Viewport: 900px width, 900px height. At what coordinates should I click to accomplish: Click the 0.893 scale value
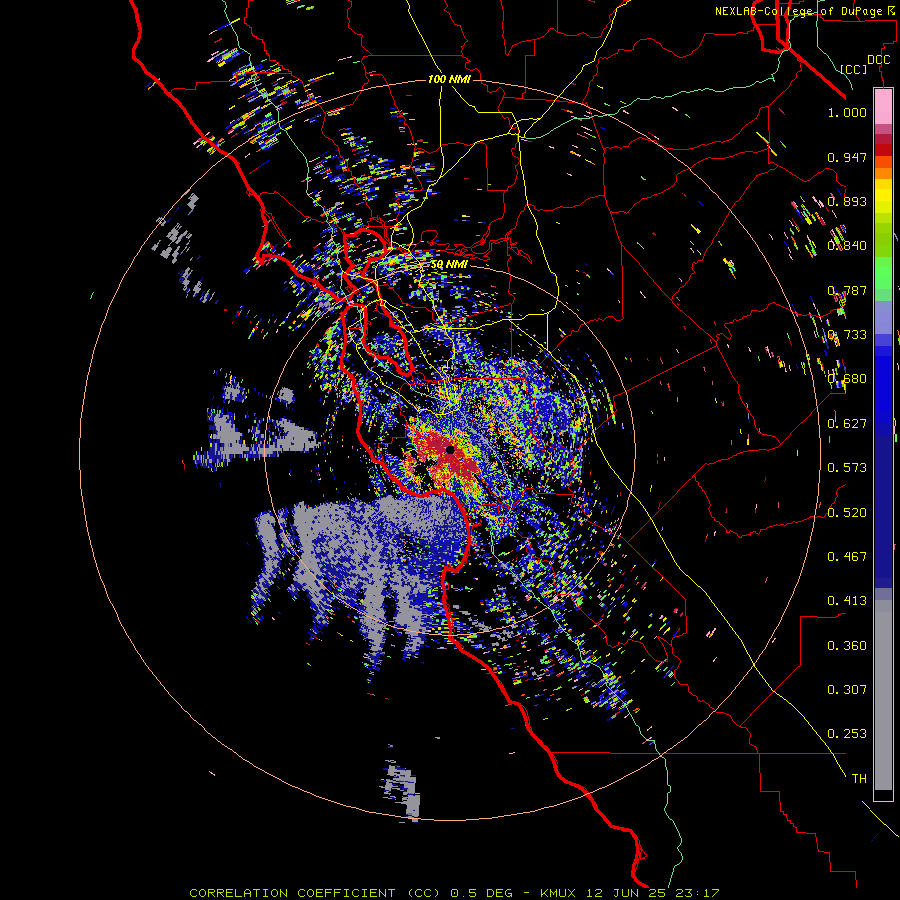(x=847, y=201)
